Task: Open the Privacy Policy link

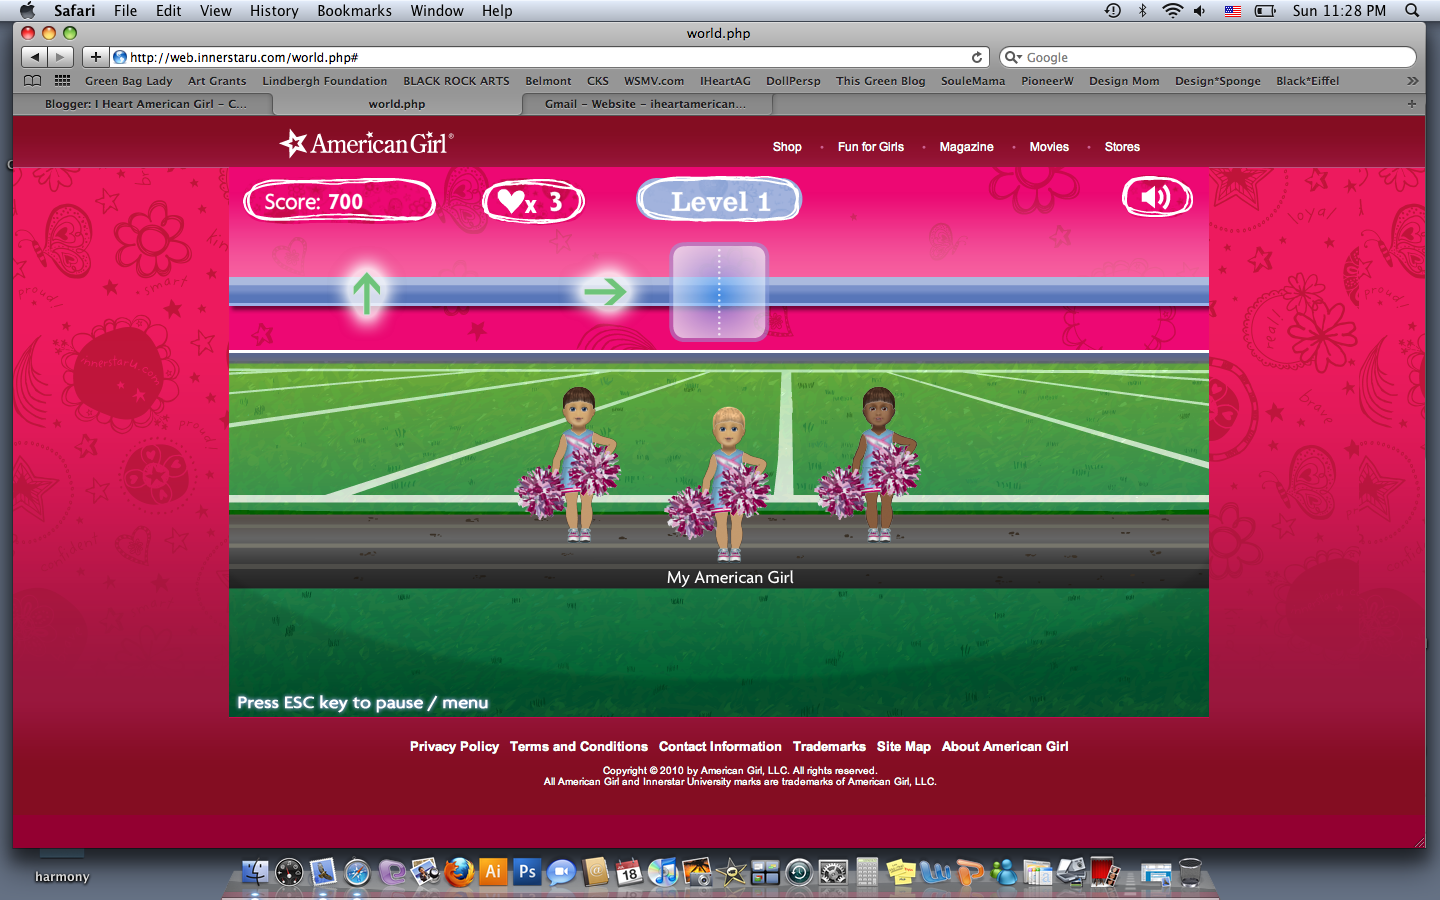Action: [x=454, y=747]
